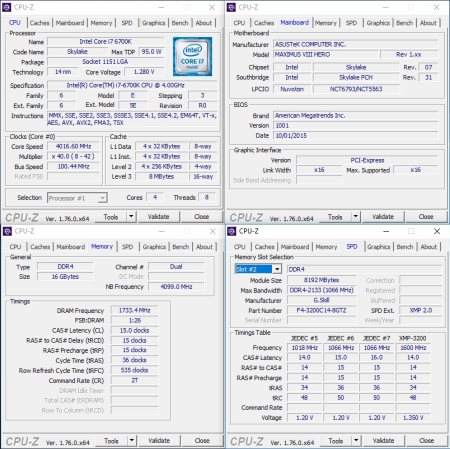Click Tools button in the Mainboard window
Viewport: 450px width, 449px height.
click(x=335, y=217)
